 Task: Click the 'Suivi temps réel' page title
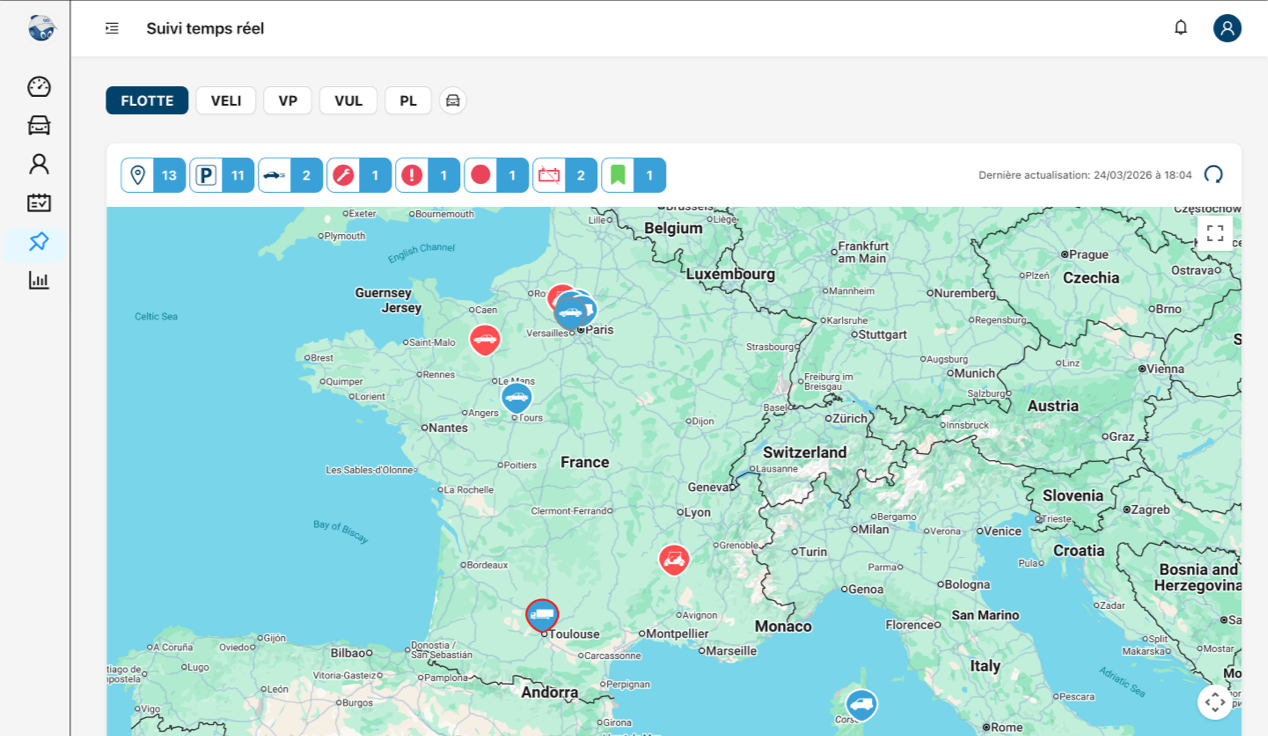(205, 28)
